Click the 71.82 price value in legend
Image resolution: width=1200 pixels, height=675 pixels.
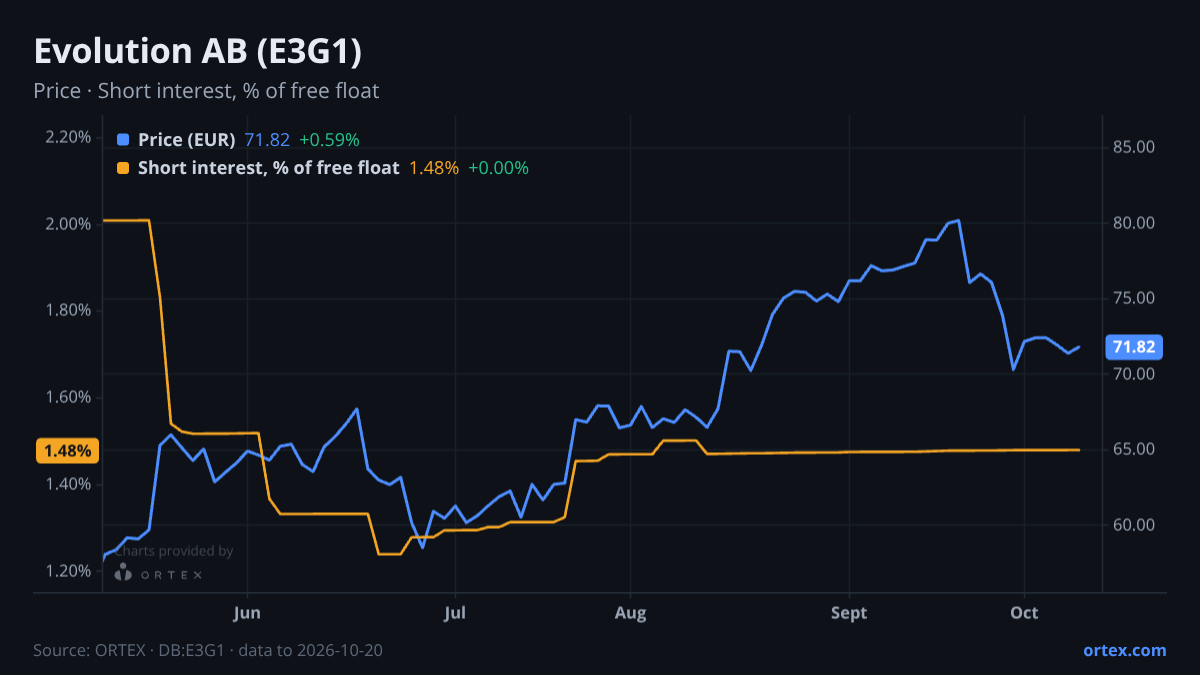(x=268, y=140)
